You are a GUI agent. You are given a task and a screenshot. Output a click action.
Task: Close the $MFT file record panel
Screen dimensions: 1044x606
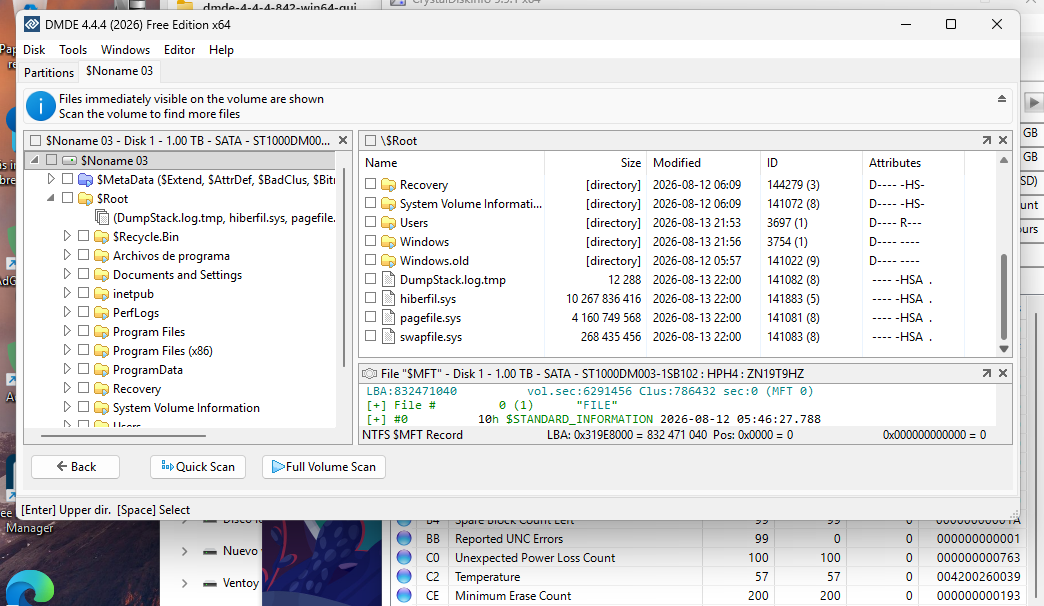[x=1003, y=374]
